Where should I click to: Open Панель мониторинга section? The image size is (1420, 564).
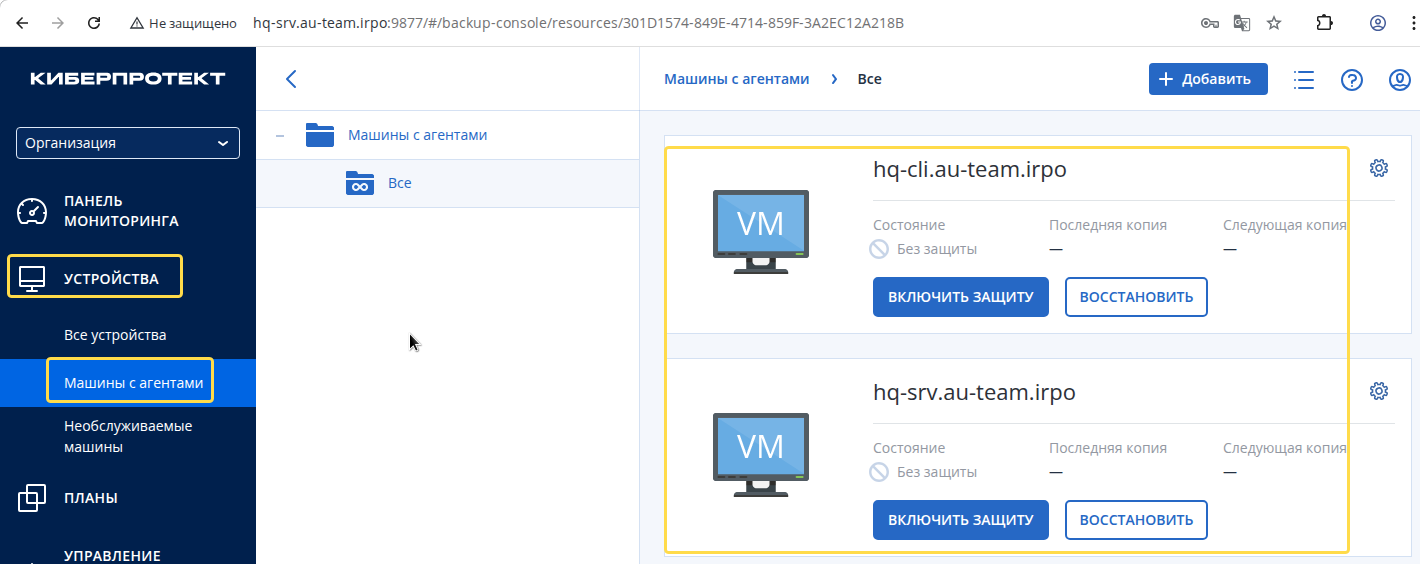[x=121, y=211]
